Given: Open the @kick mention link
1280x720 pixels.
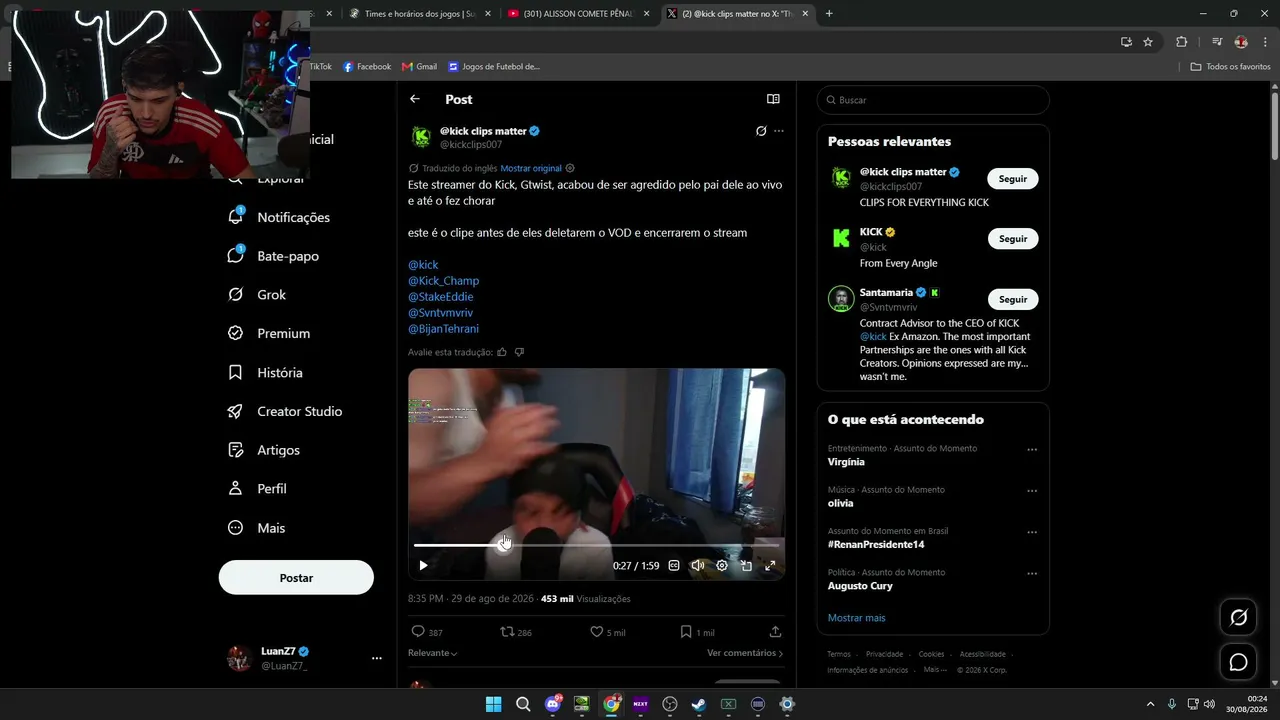Looking at the screenshot, I should click(423, 265).
